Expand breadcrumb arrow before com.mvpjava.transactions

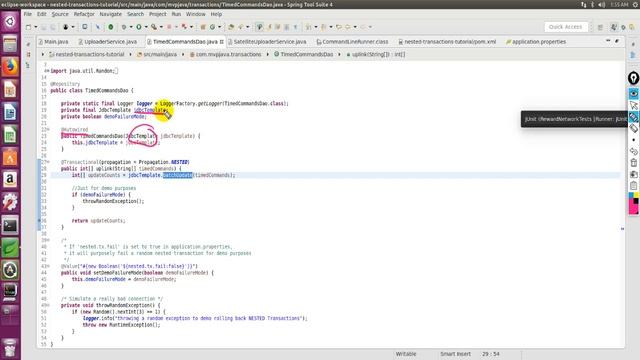point(183,54)
